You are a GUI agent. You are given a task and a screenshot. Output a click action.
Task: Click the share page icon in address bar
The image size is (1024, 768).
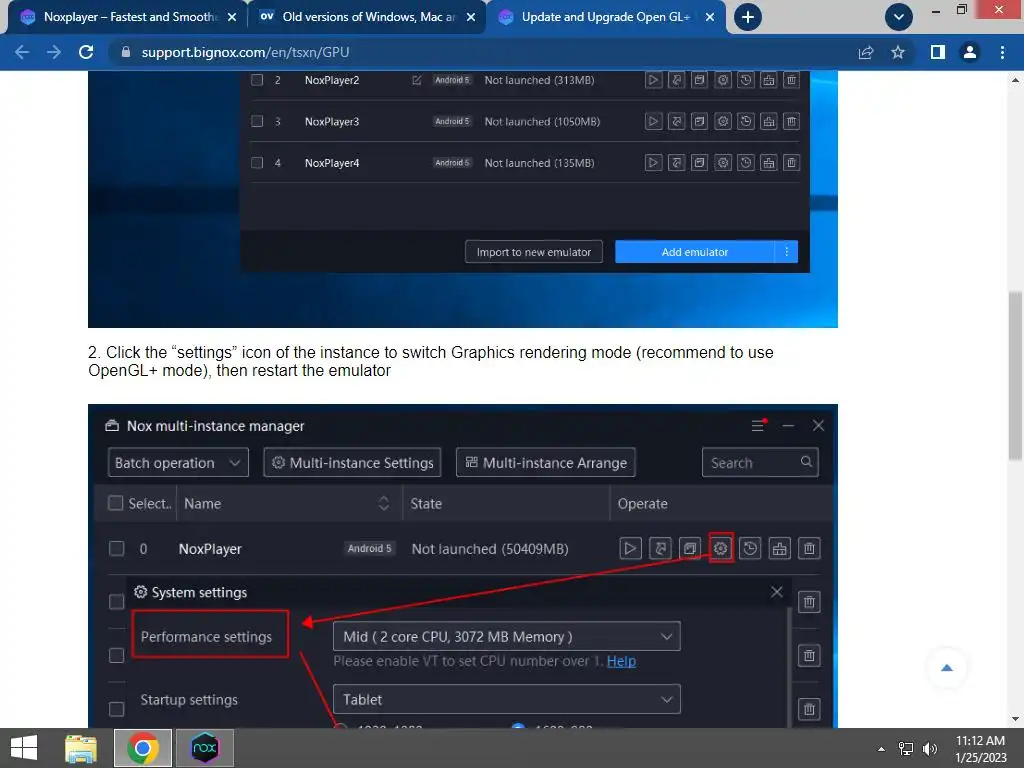866,52
